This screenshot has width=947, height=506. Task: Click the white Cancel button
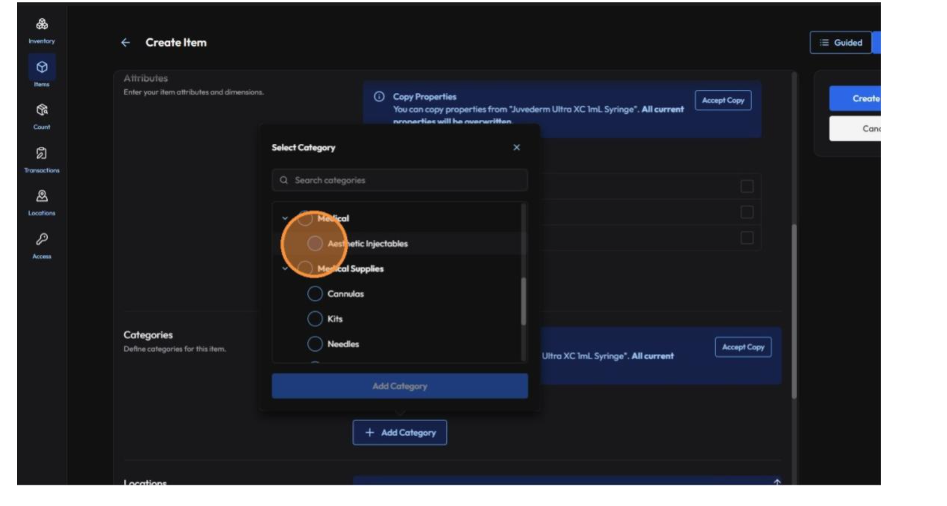[855, 129]
